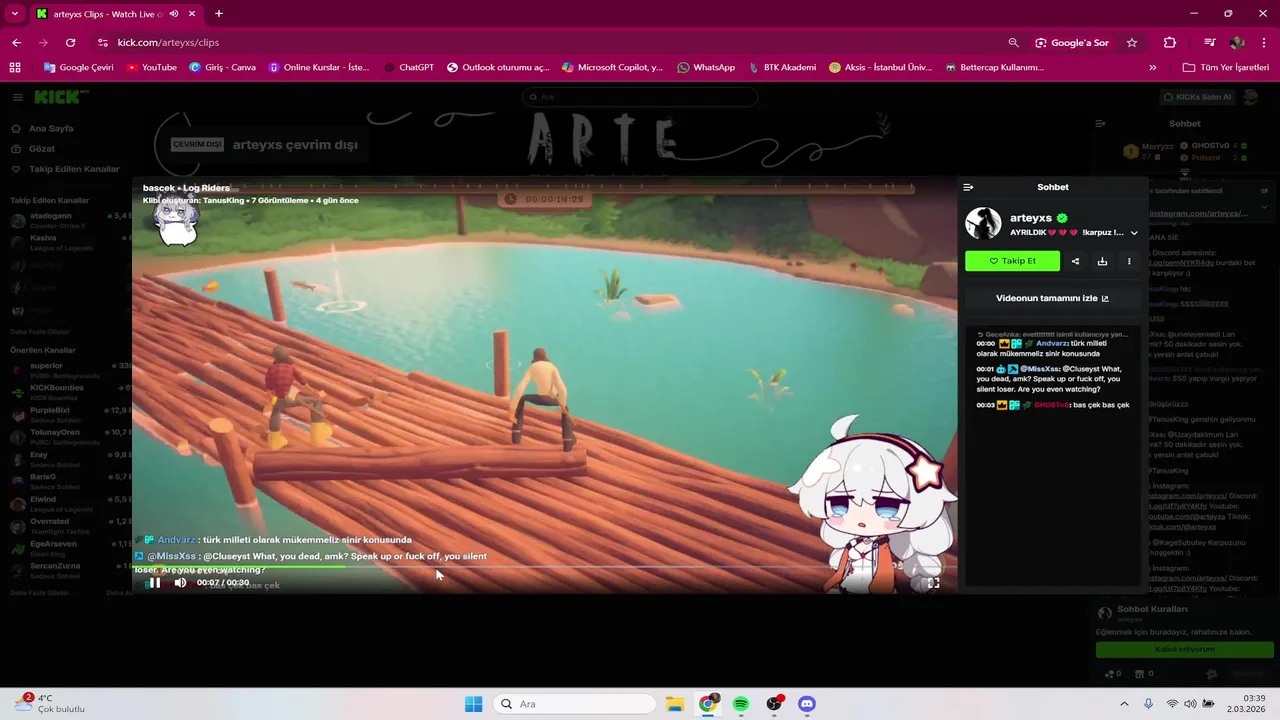
Task: Show more hidden bookmarks chevron
Action: click(1153, 67)
